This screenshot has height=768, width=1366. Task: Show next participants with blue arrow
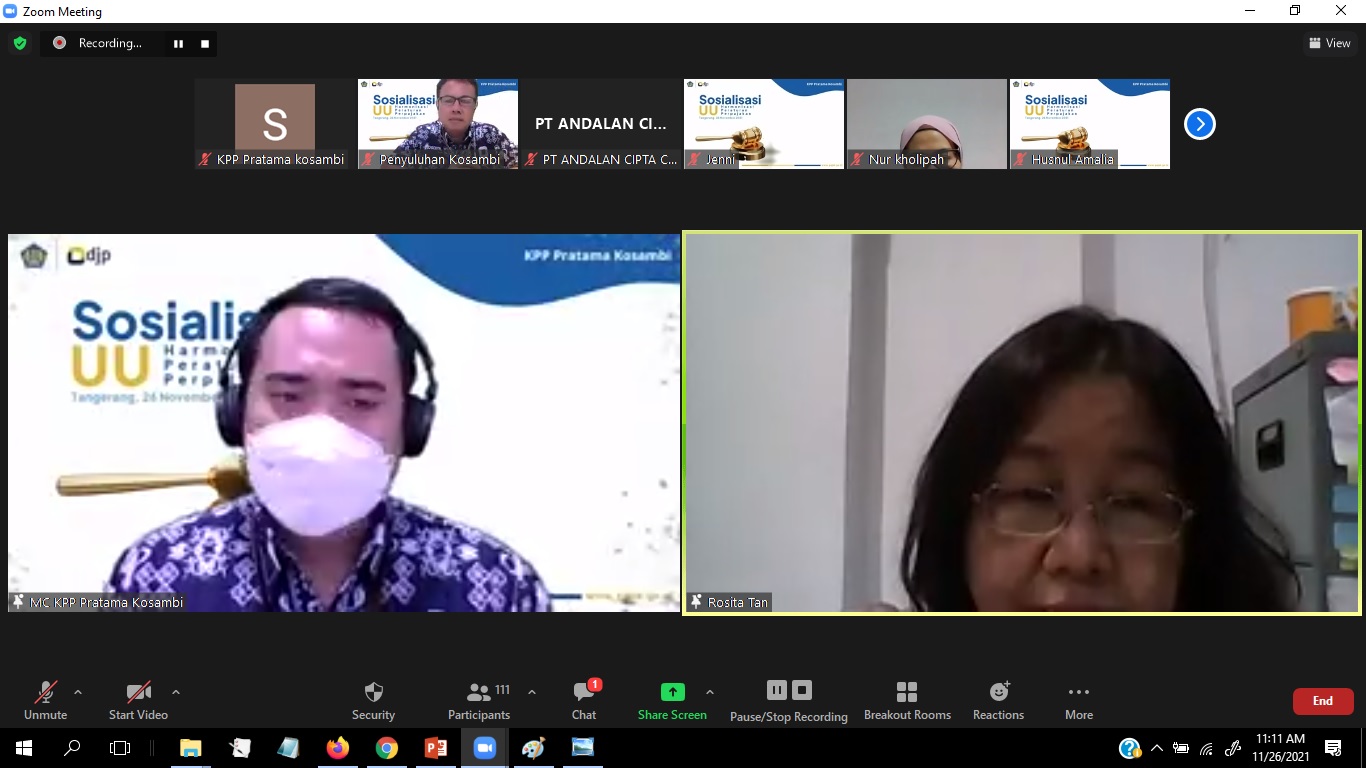tap(1199, 124)
